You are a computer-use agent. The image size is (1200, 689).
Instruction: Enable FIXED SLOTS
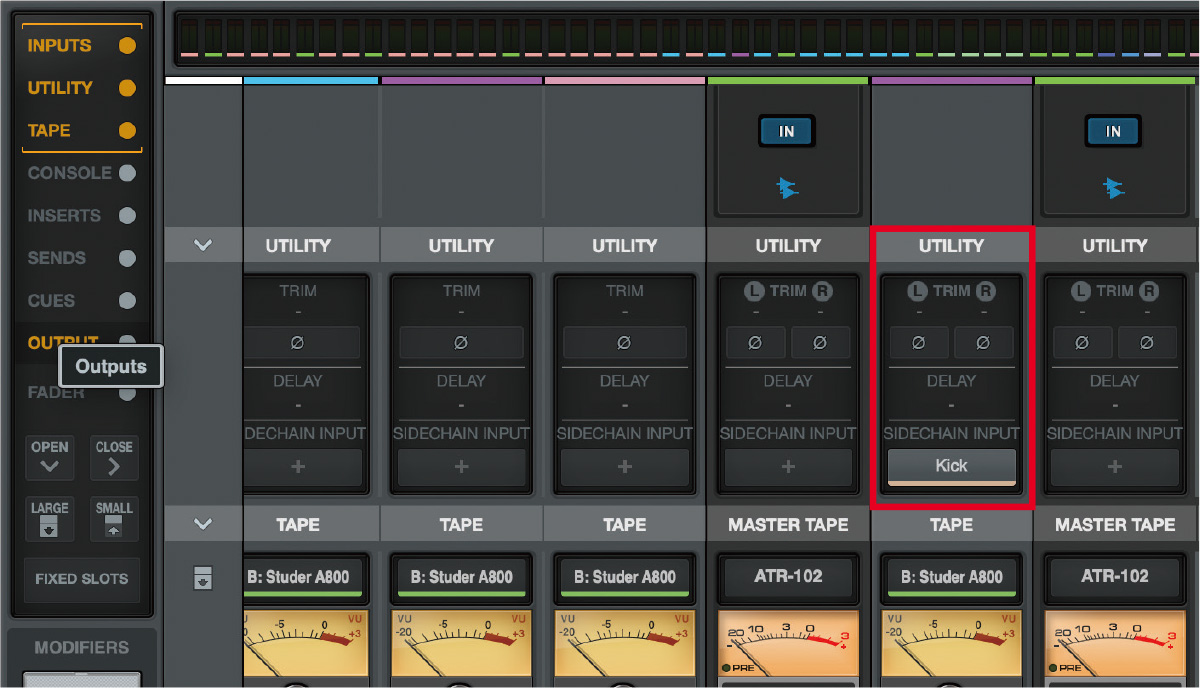click(x=81, y=579)
